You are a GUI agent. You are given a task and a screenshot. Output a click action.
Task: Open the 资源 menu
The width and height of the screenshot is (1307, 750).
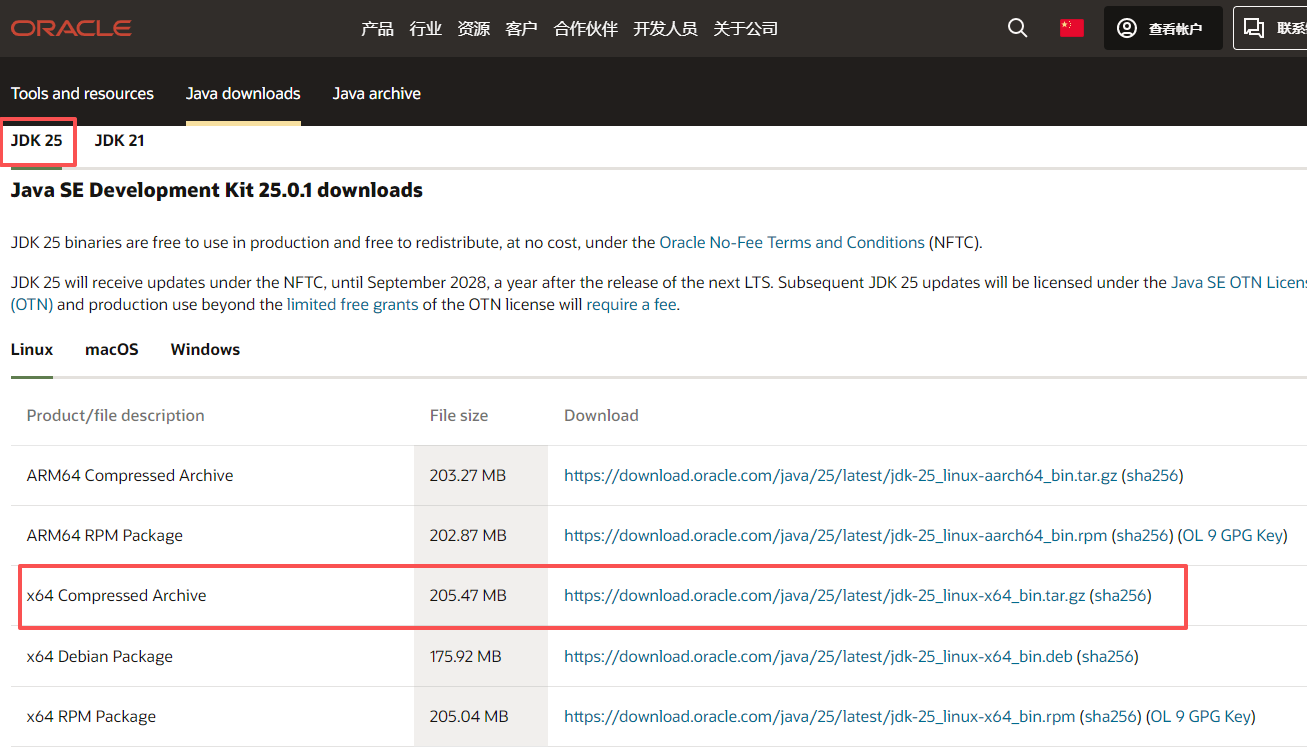point(473,29)
